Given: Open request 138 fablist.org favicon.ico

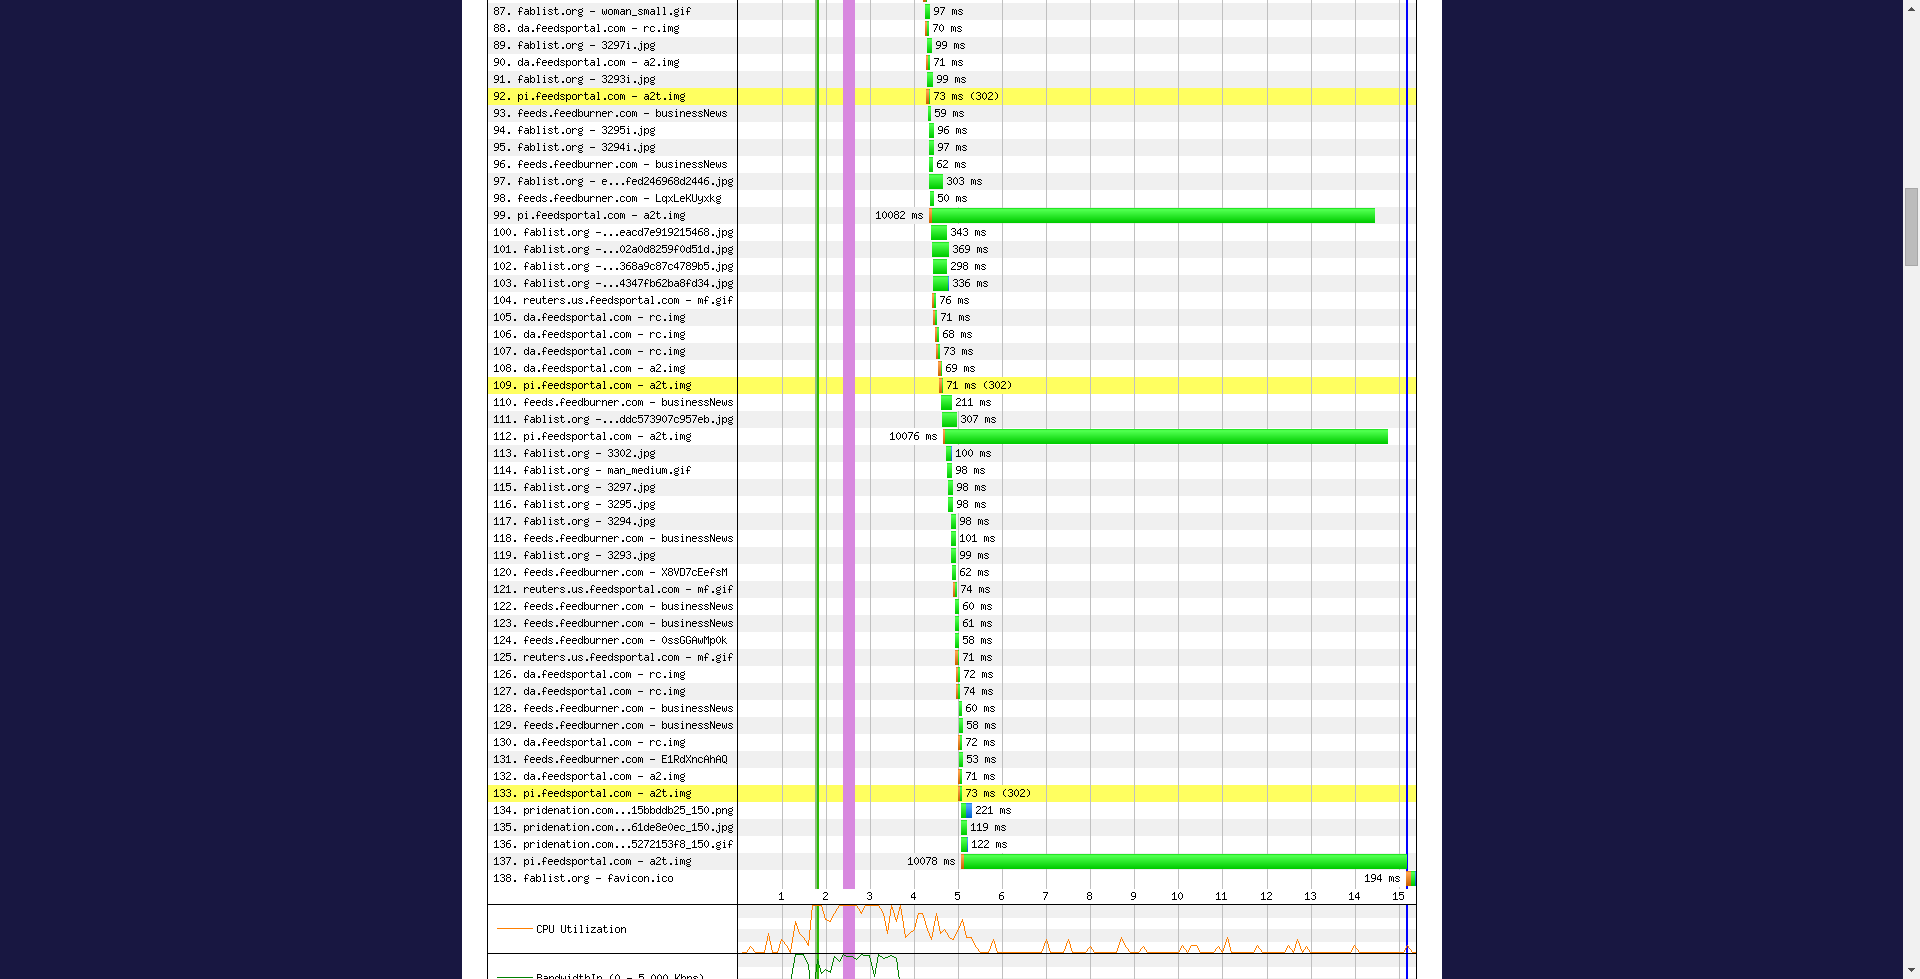Looking at the screenshot, I should pos(597,879).
